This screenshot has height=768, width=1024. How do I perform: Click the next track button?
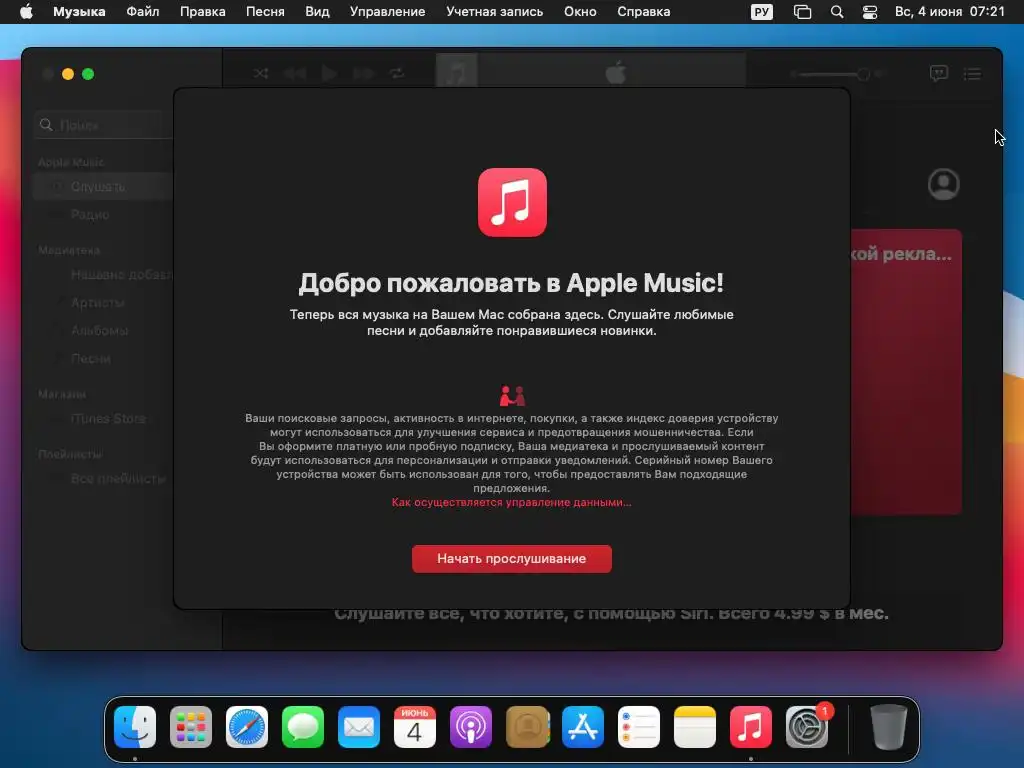[x=363, y=73]
